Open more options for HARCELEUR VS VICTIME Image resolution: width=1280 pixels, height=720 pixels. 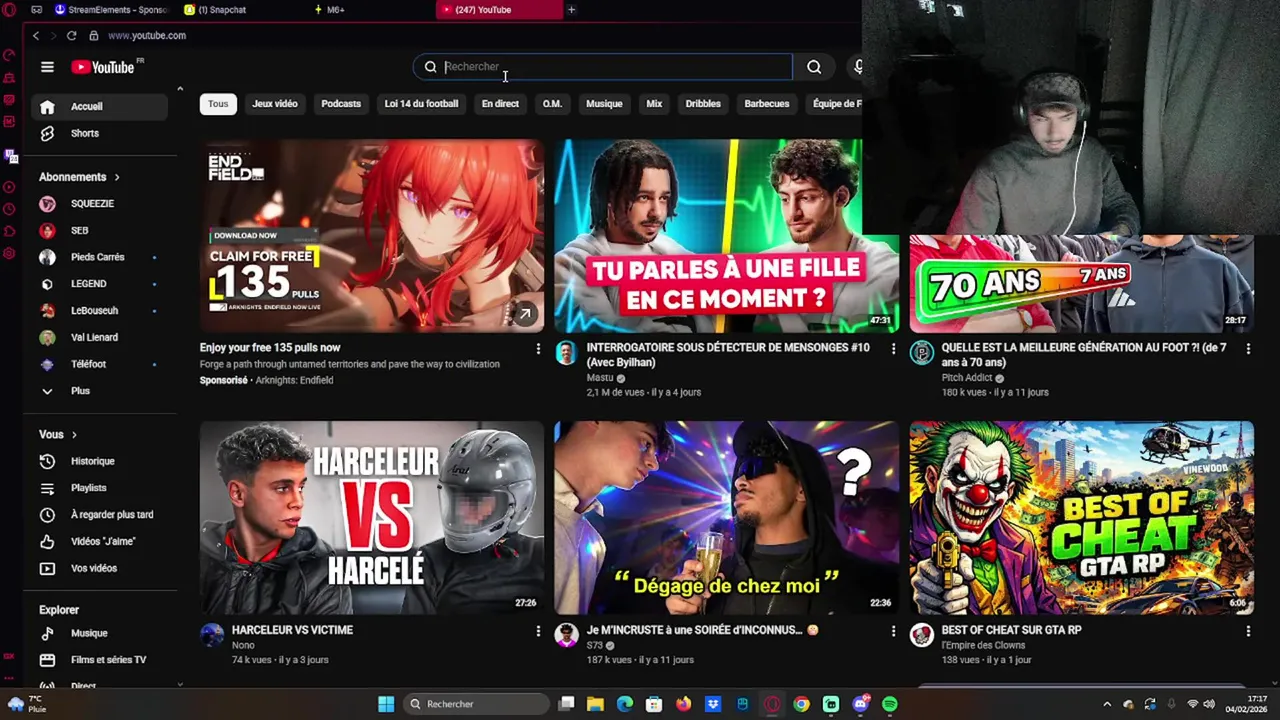click(x=538, y=631)
